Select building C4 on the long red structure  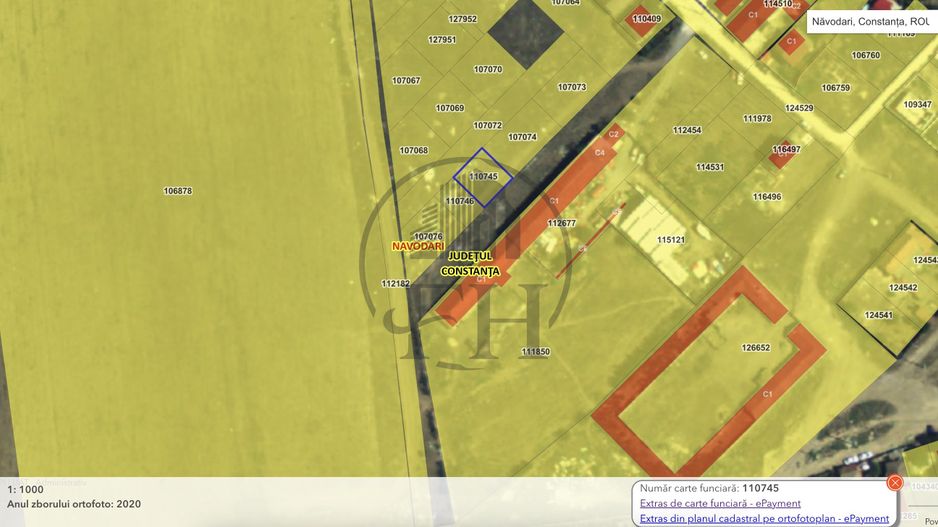(599, 153)
